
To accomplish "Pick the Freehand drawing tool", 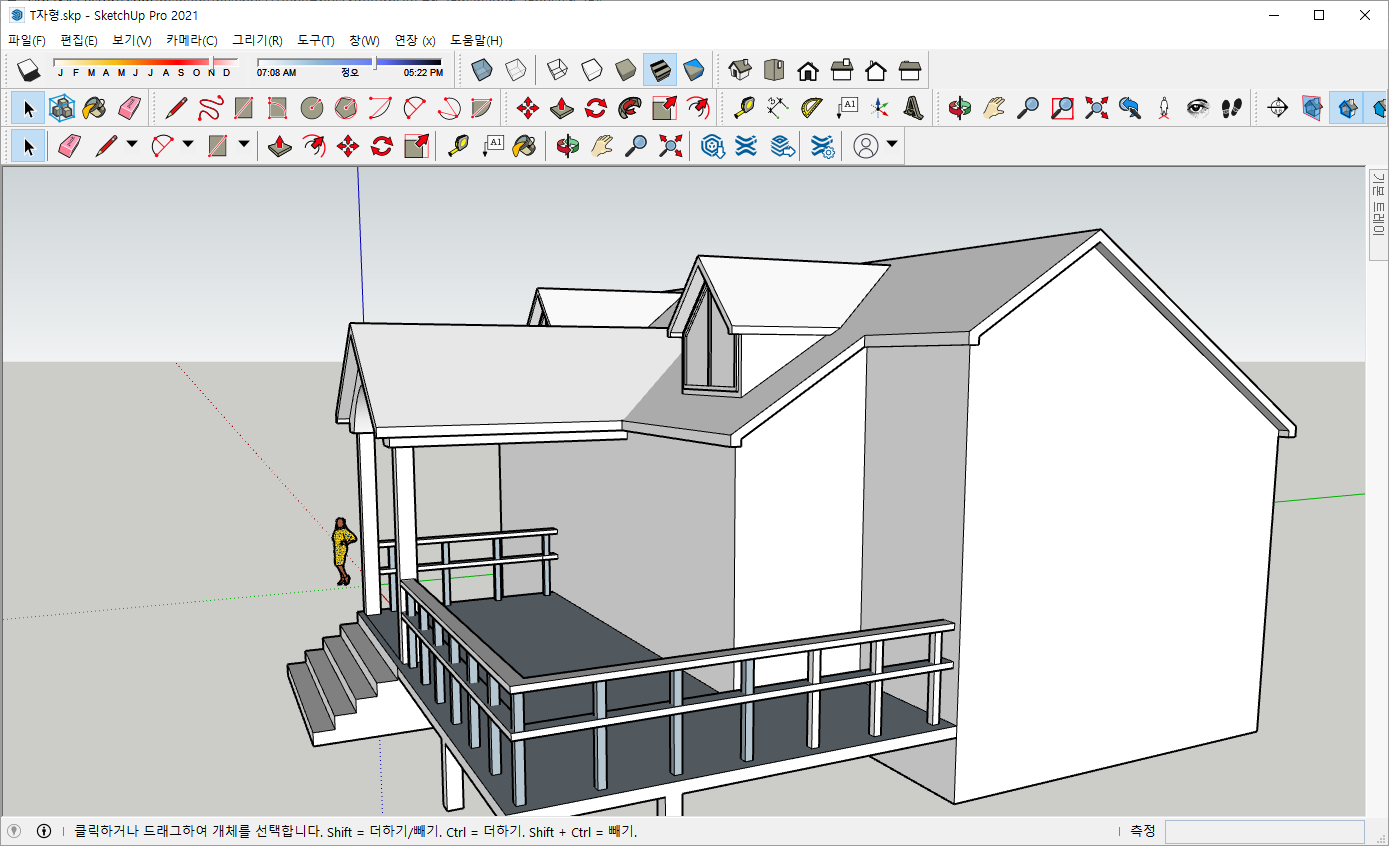I will pos(210,107).
